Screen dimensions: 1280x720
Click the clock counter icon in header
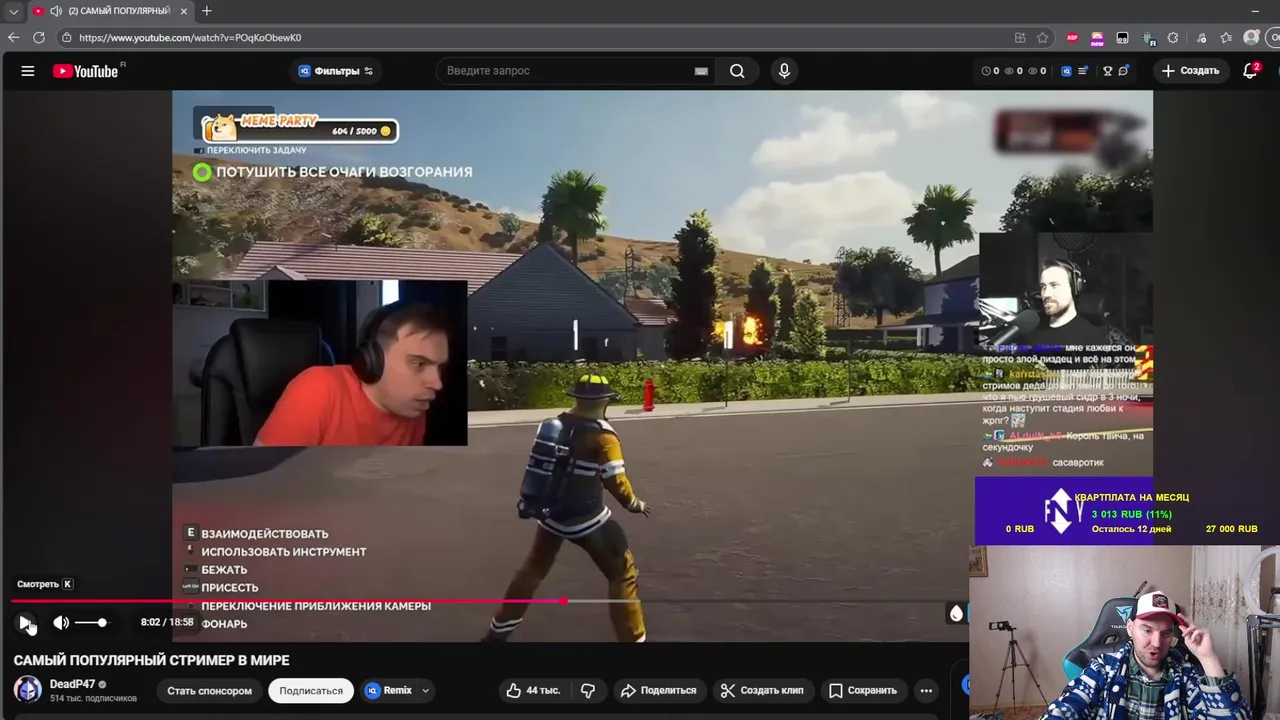tap(986, 71)
